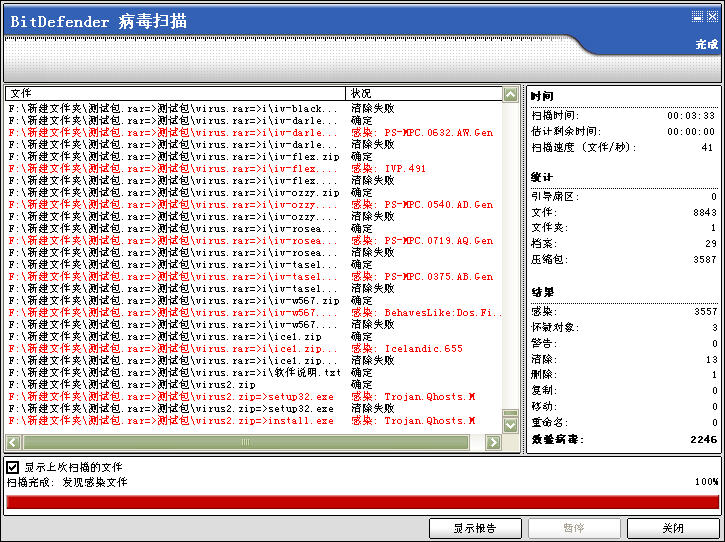
Task: Click the Icelandic.655 infection status
Action: pyautogui.click(x=407, y=349)
